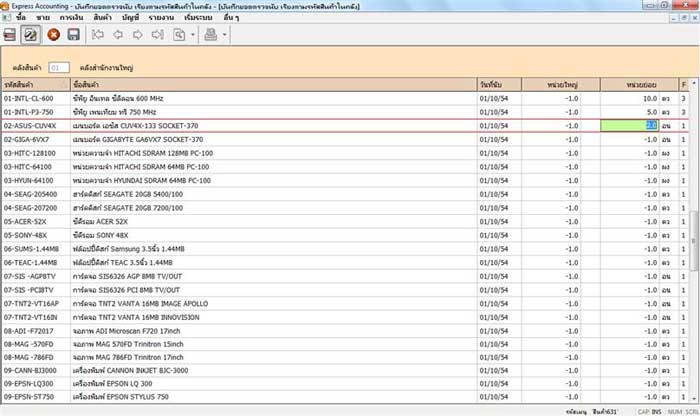Open the ขาย menu
The width and height of the screenshot is (700, 416).
point(43,17)
